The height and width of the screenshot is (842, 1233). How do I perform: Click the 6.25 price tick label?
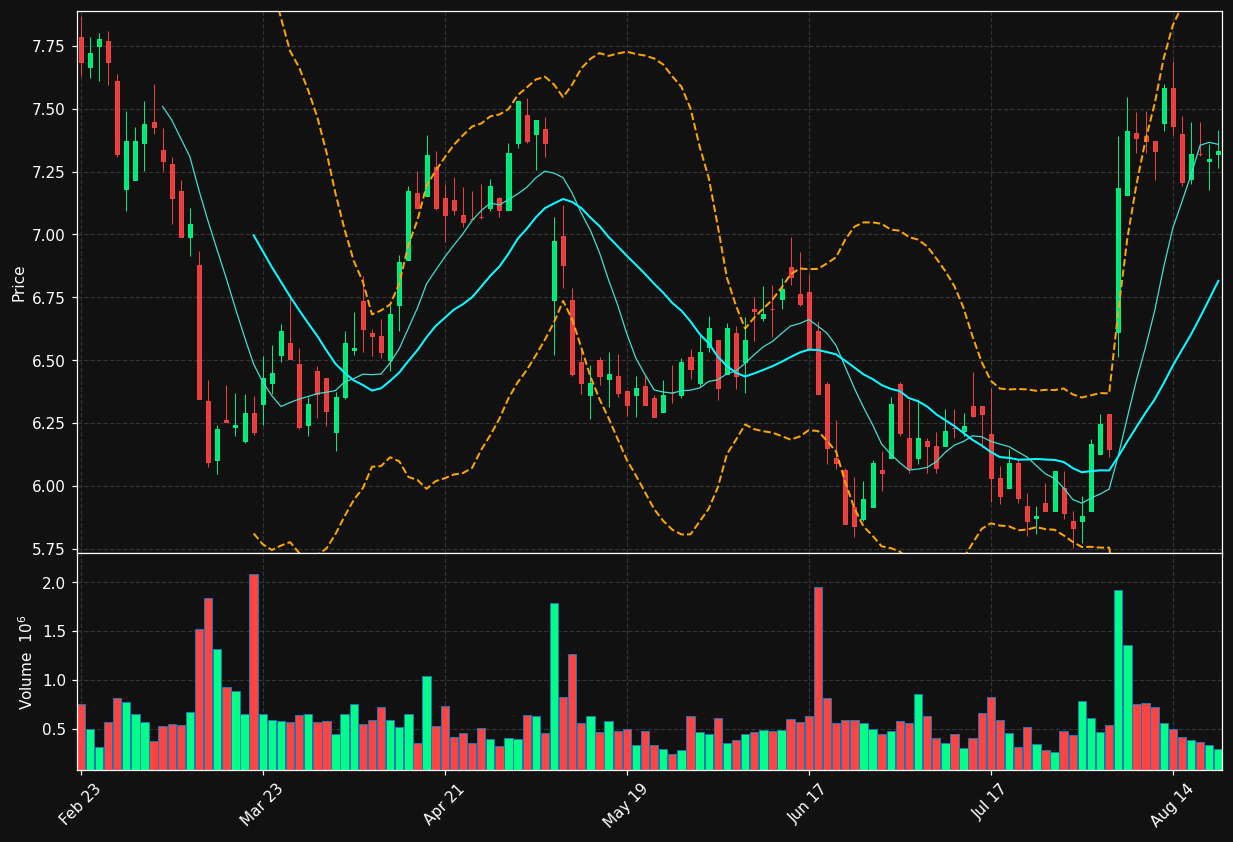(51, 424)
